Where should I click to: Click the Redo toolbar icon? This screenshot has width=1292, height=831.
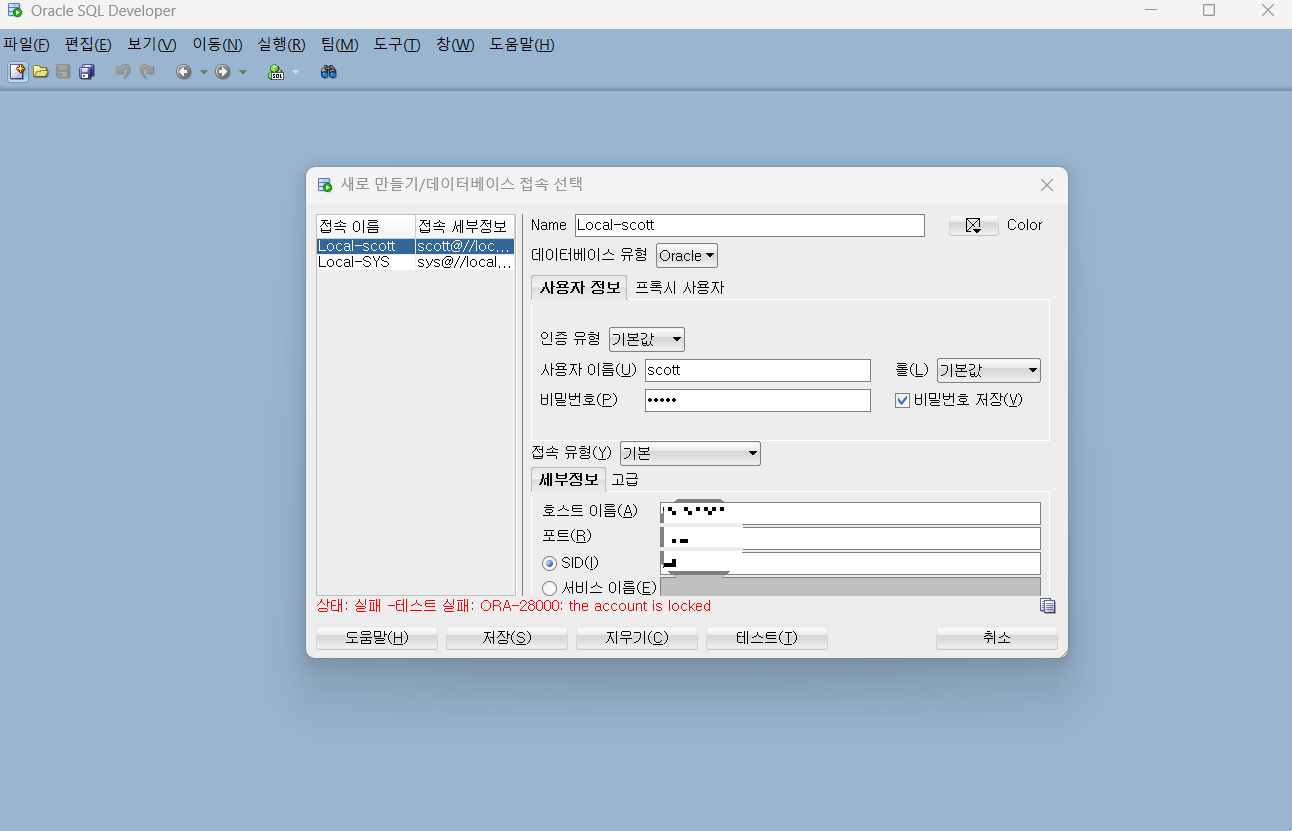tap(147, 72)
